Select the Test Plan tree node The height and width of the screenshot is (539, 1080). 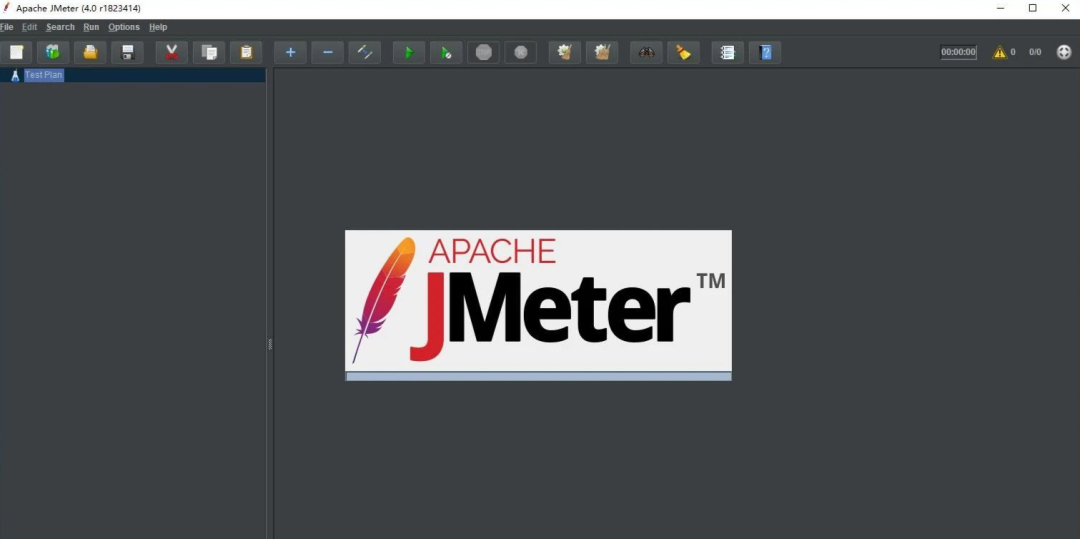tap(44, 75)
